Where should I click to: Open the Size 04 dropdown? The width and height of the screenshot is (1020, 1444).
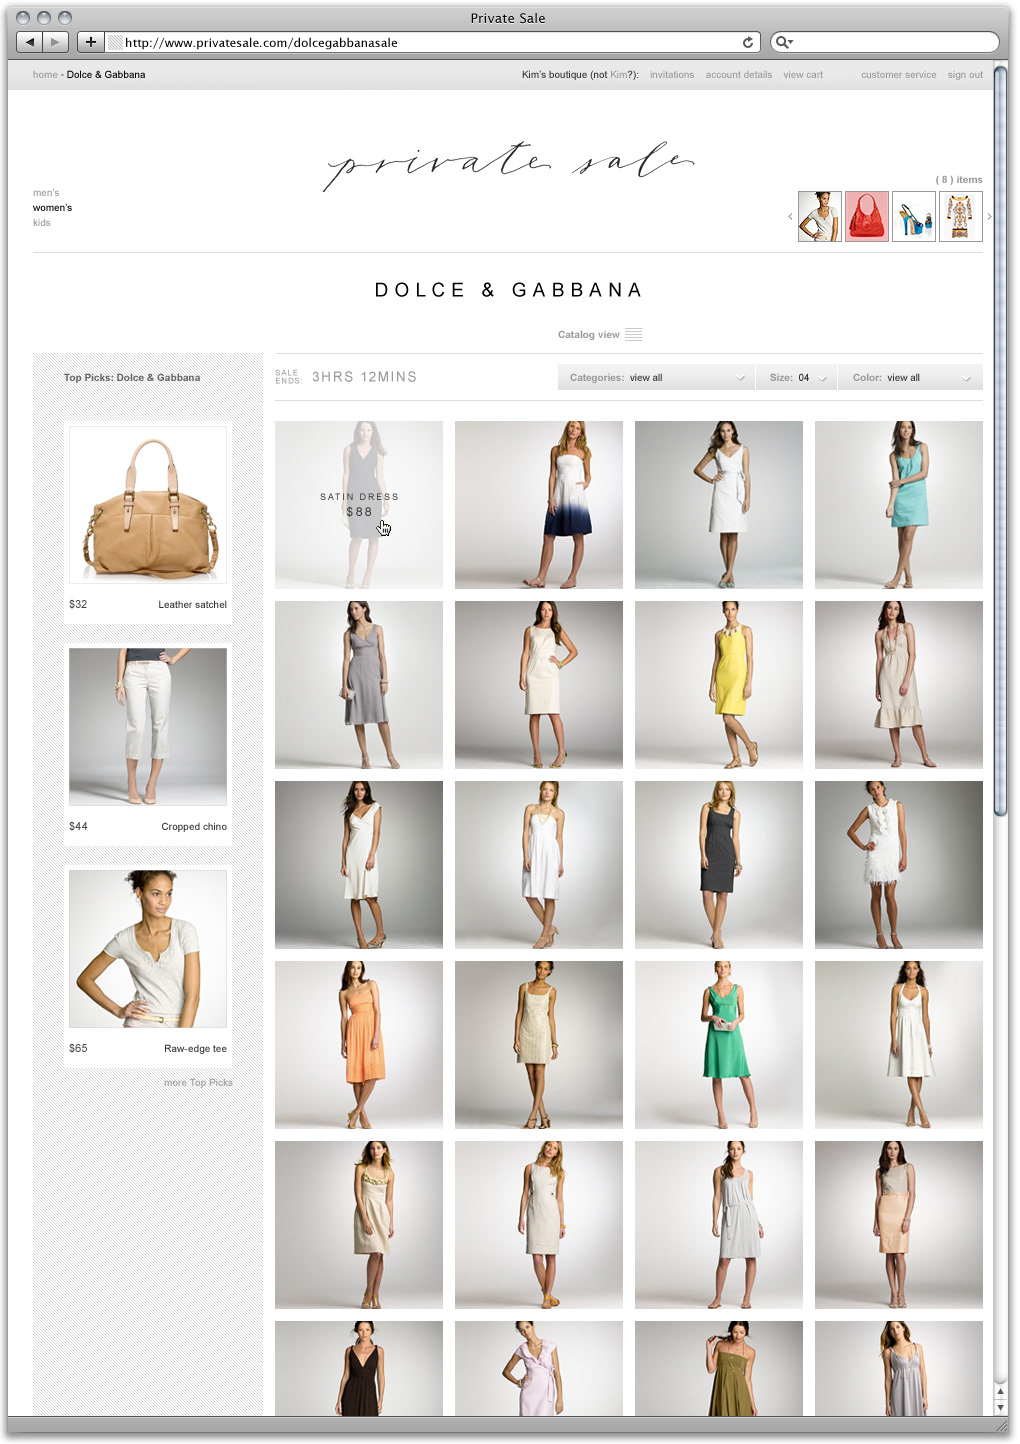coord(797,378)
